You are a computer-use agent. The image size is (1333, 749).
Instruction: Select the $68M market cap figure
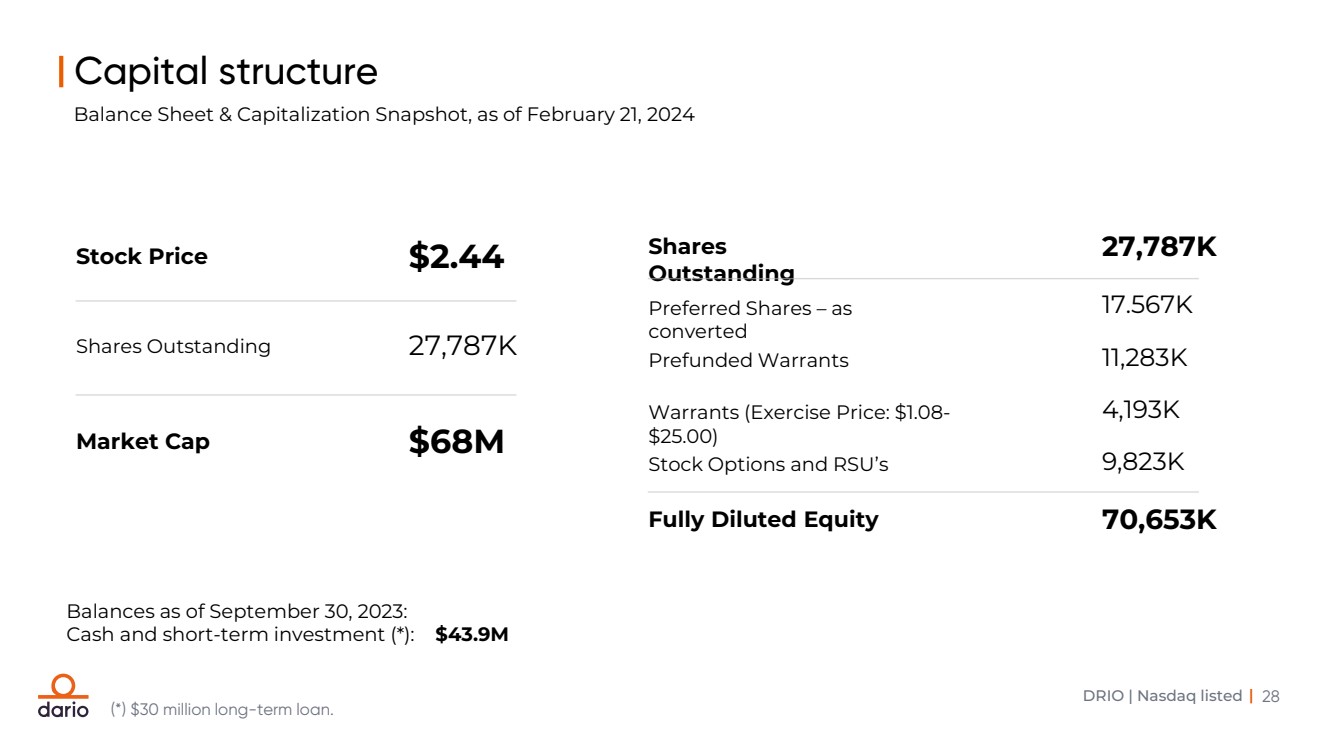coord(456,441)
